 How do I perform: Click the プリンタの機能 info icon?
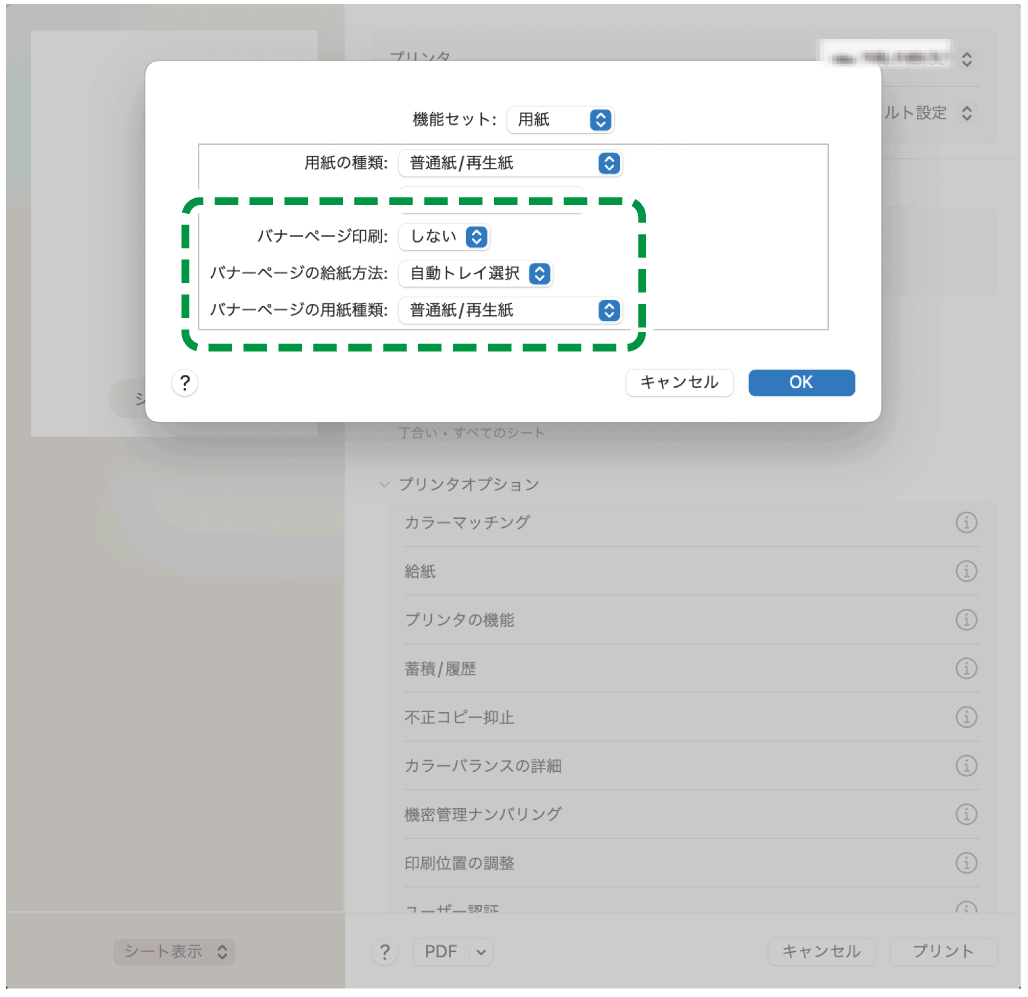pos(966,620)
